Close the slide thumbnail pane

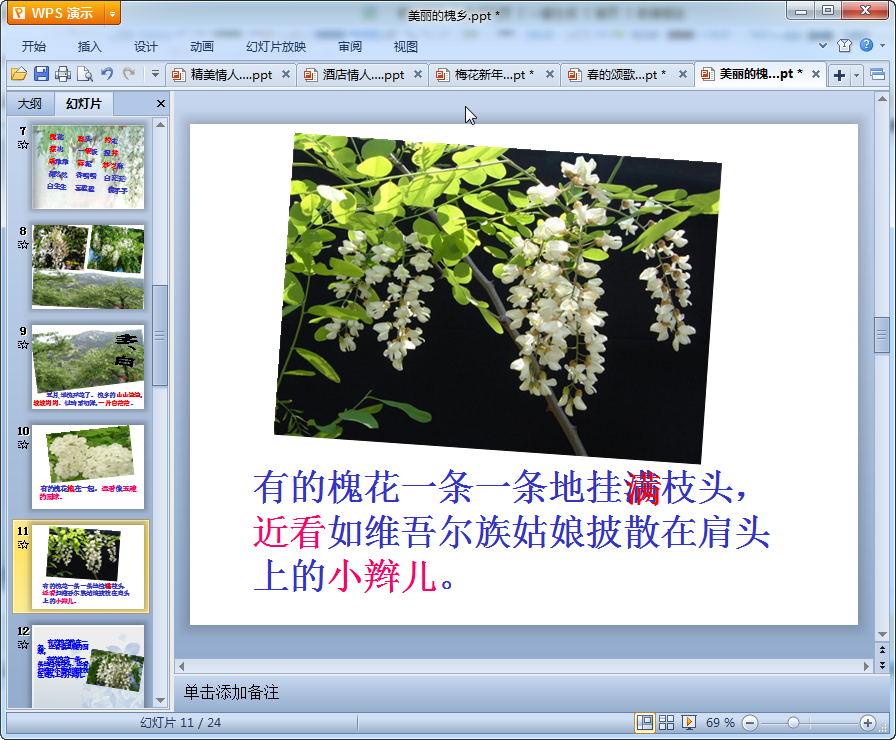pyautogui.click(x=161, y=103)
